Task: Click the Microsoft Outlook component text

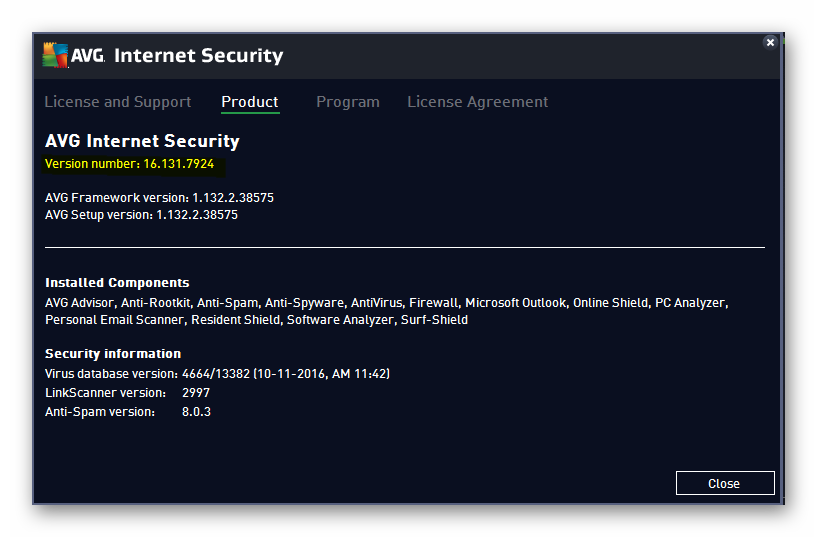Action: coord(515,303)
